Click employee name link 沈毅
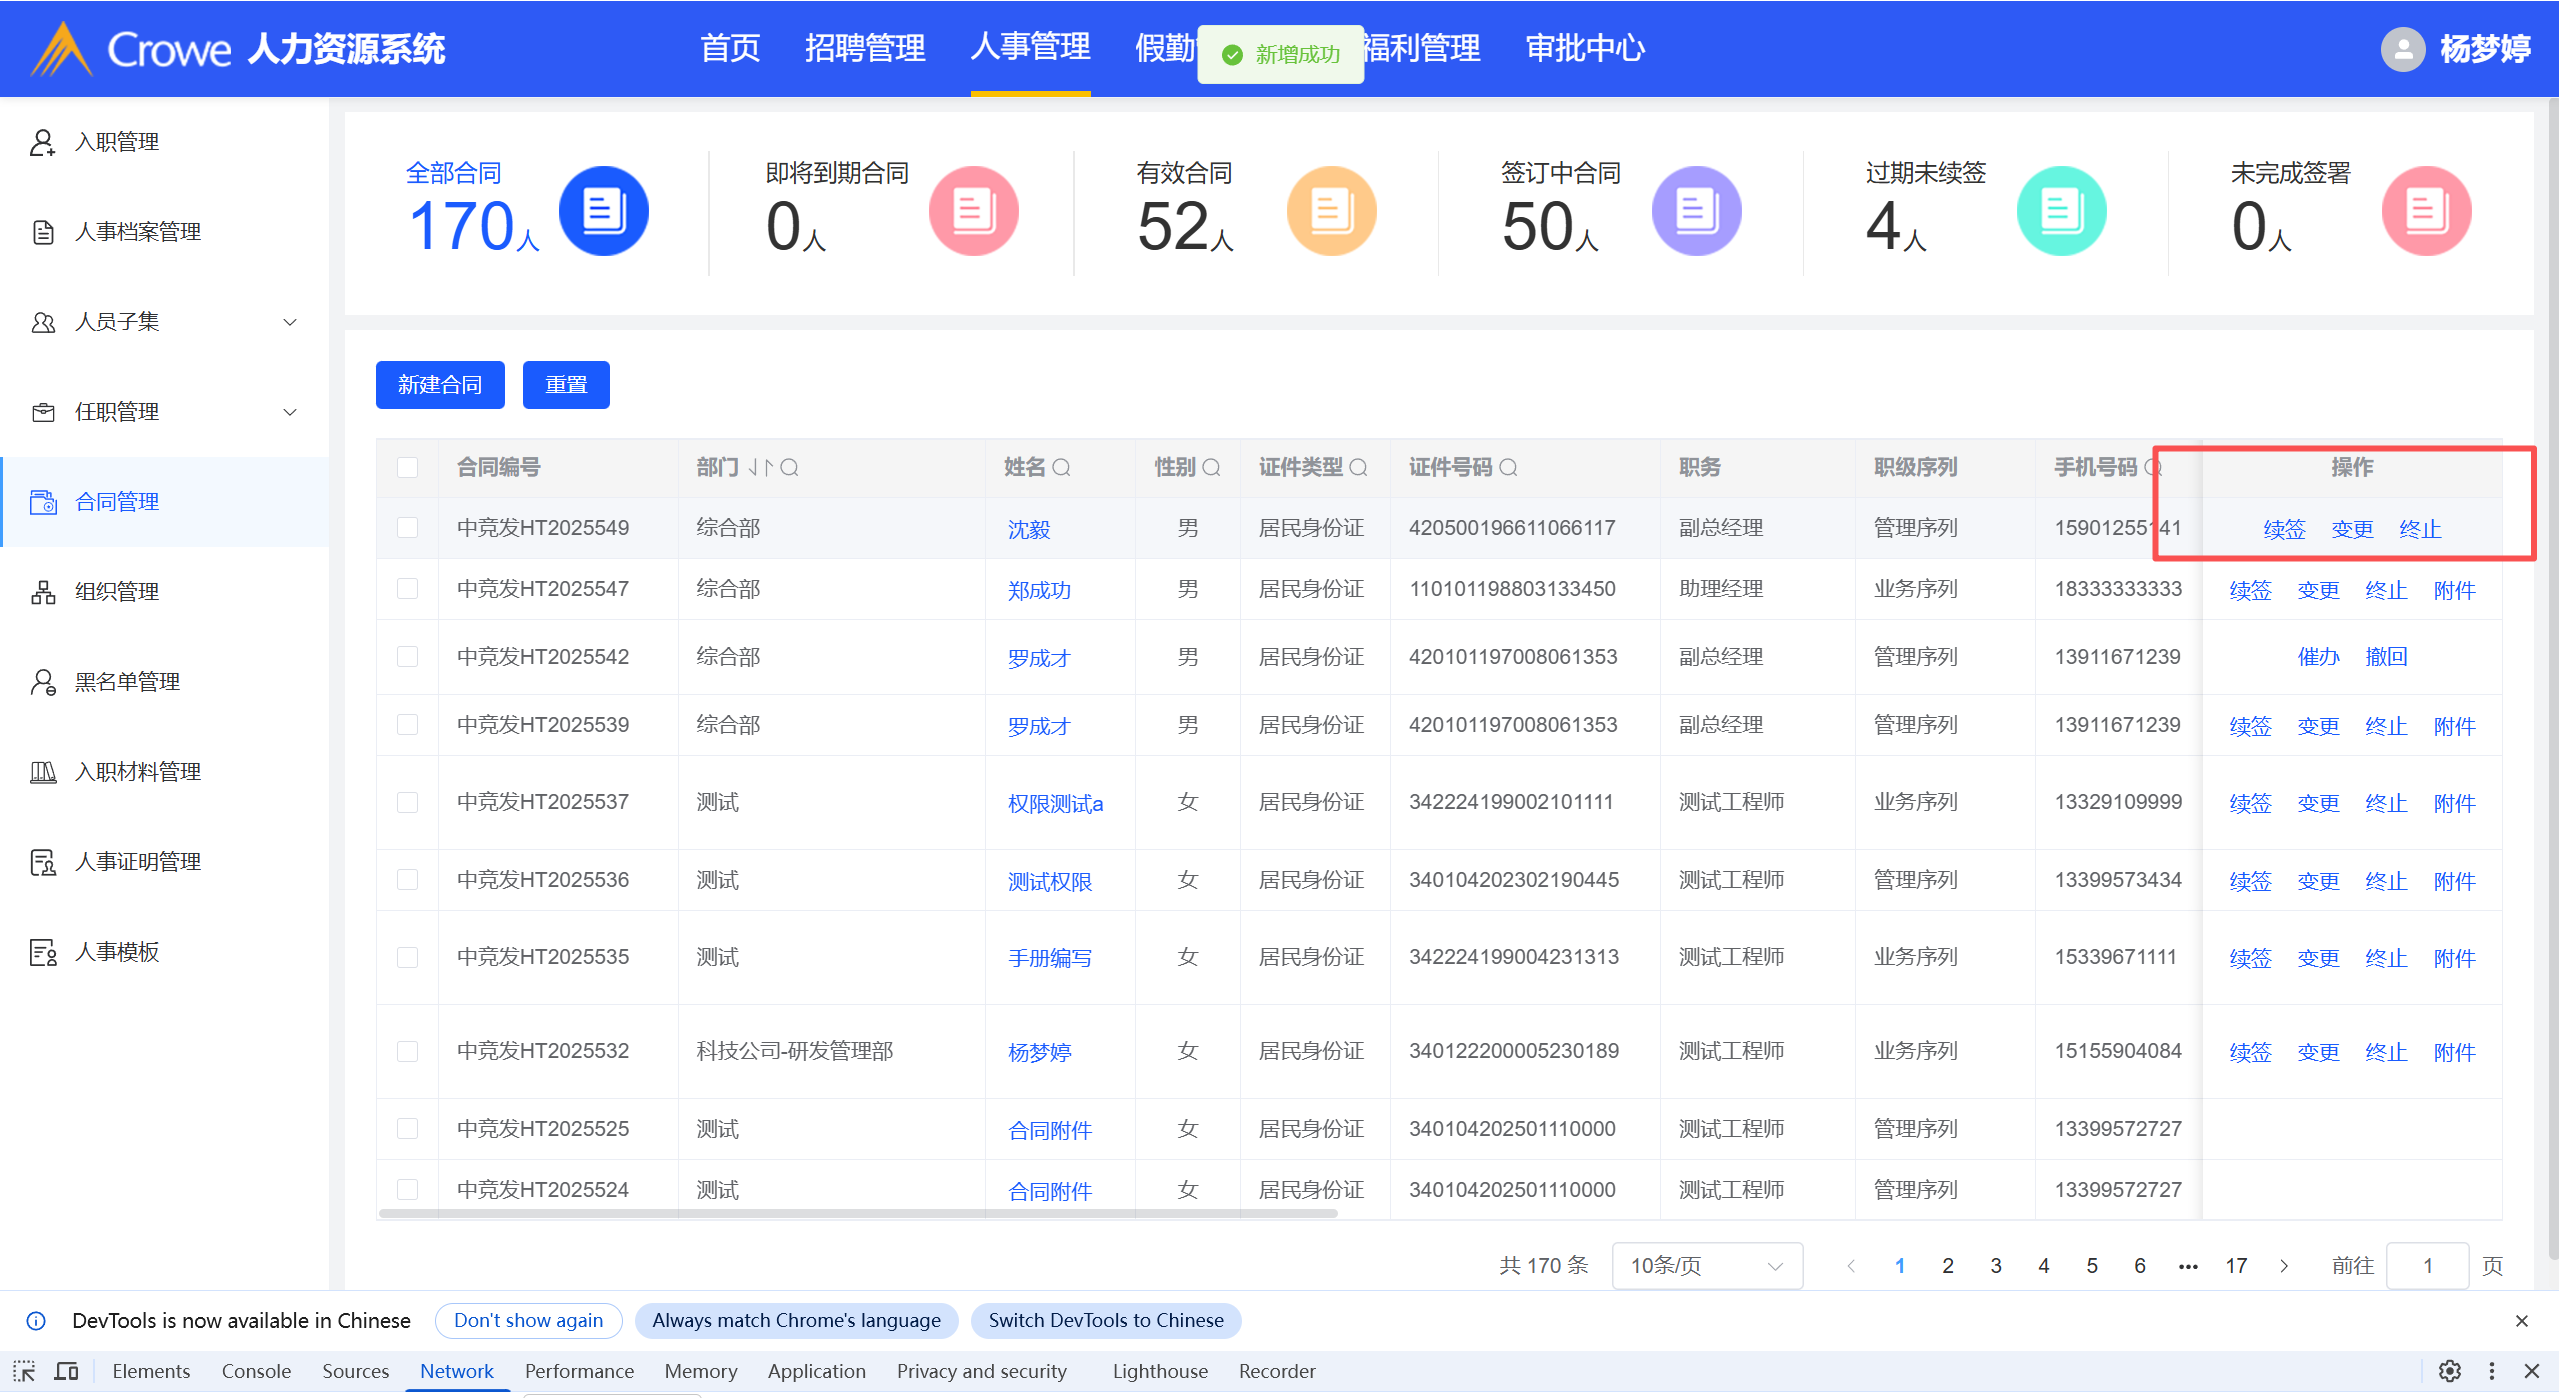 point(1028,529)
